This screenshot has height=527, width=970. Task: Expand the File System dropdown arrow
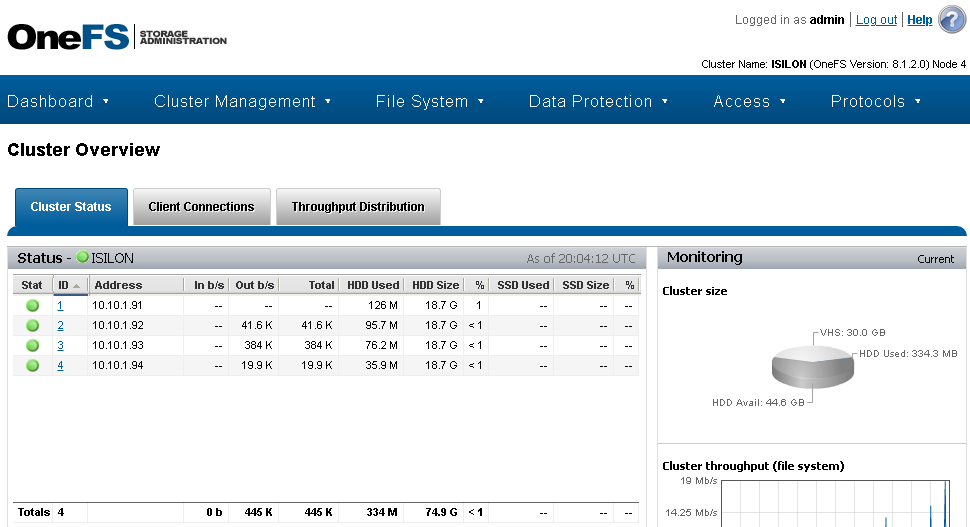(481, 101)
